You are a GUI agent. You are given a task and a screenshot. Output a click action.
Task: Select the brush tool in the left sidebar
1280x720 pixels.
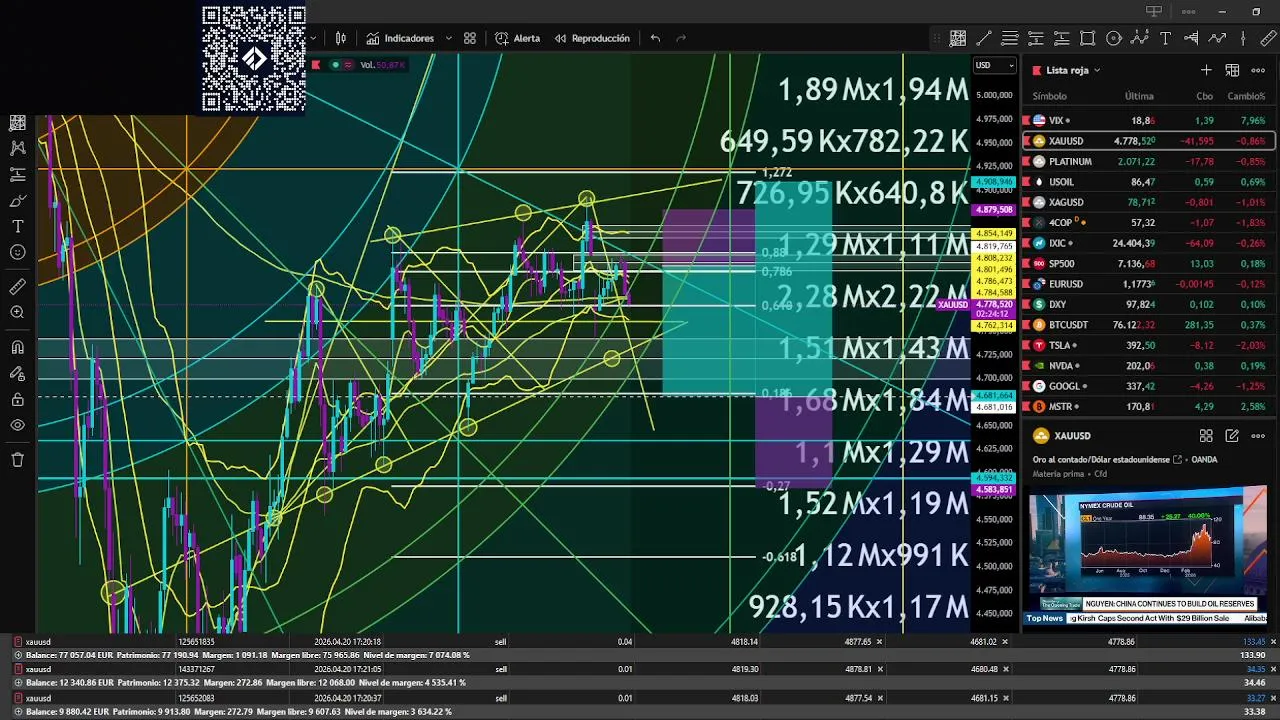[x=17, y=200]
